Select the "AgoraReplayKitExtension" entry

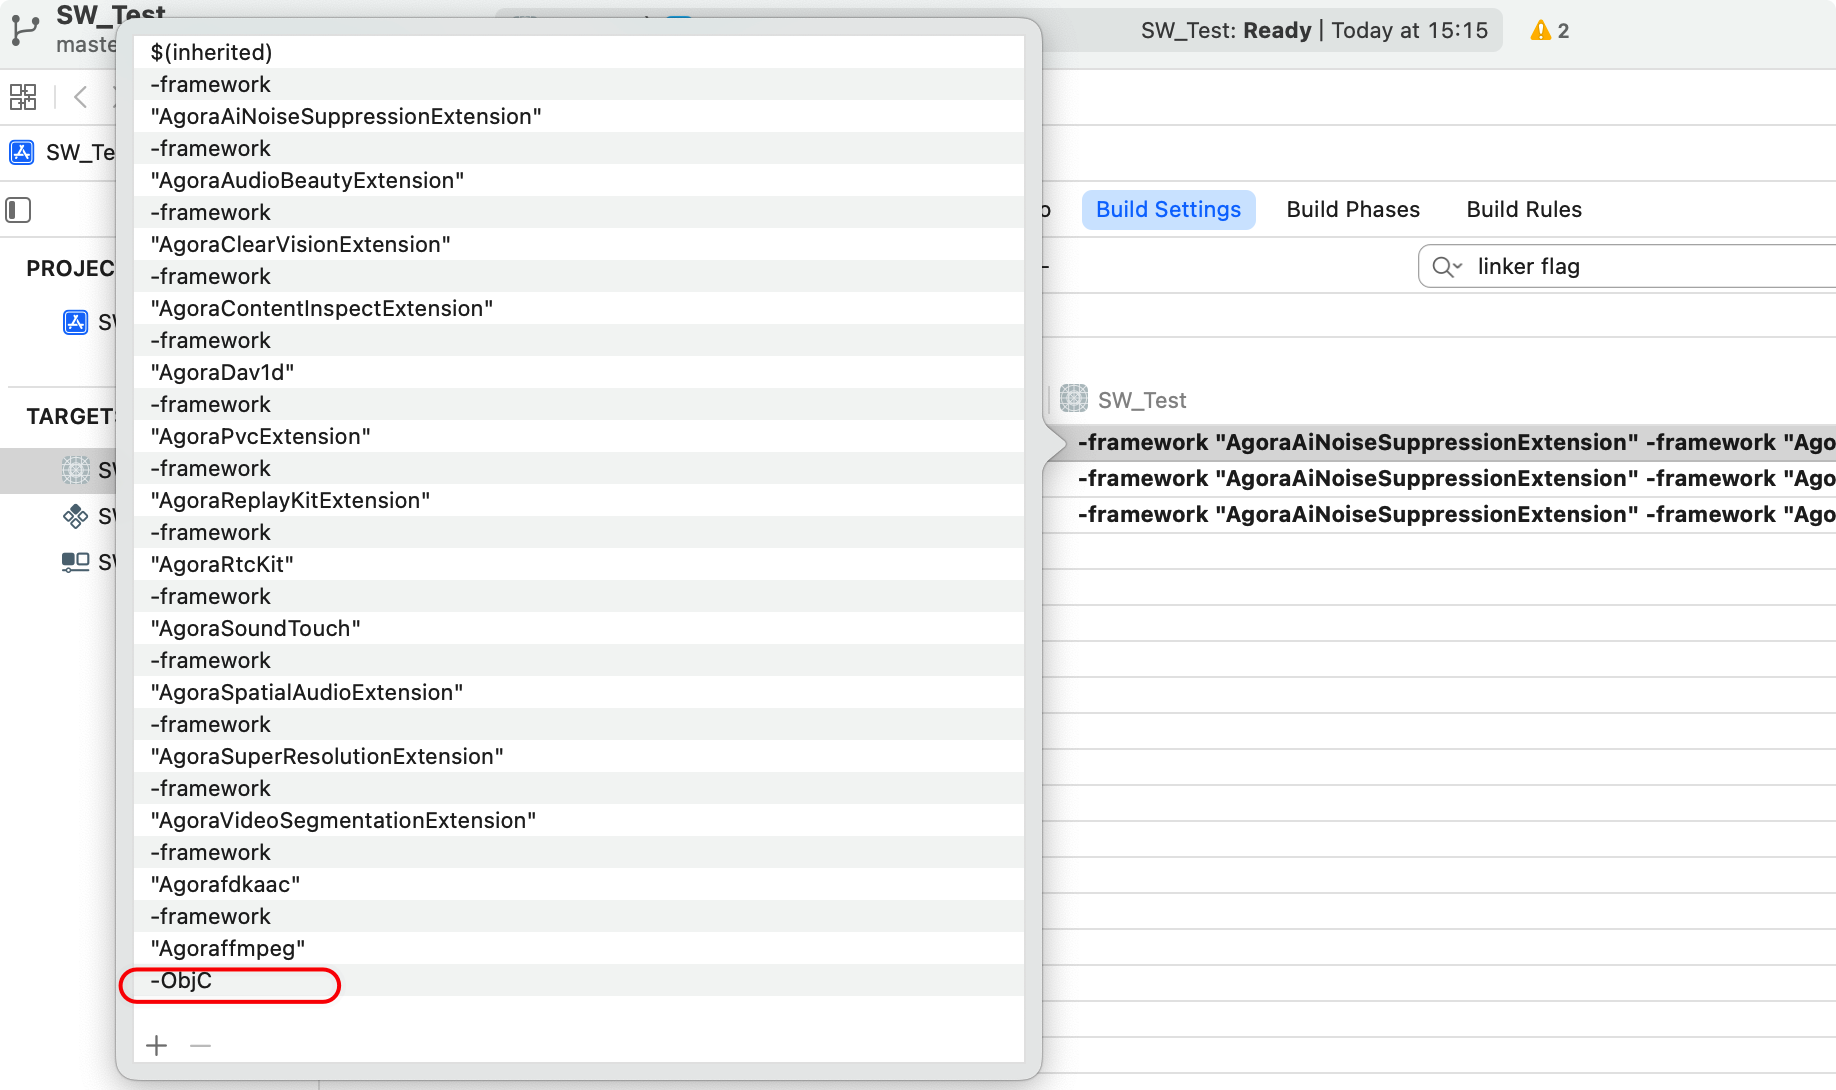click(x=578, y=500)
